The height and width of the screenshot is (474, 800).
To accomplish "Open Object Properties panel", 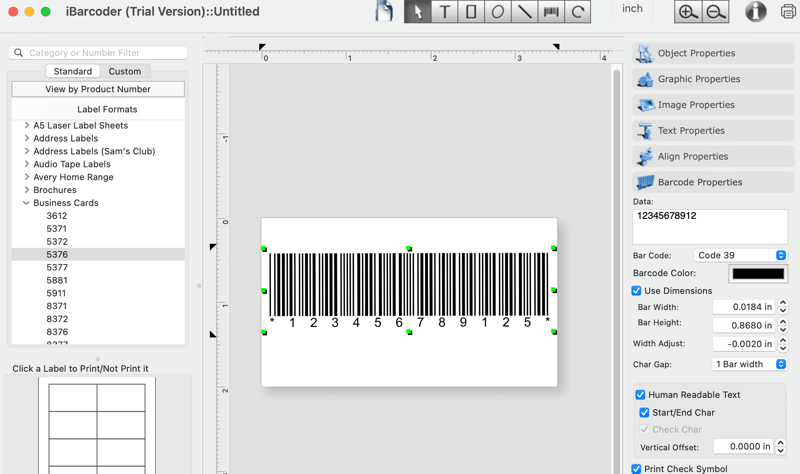I will click(713, 53).
